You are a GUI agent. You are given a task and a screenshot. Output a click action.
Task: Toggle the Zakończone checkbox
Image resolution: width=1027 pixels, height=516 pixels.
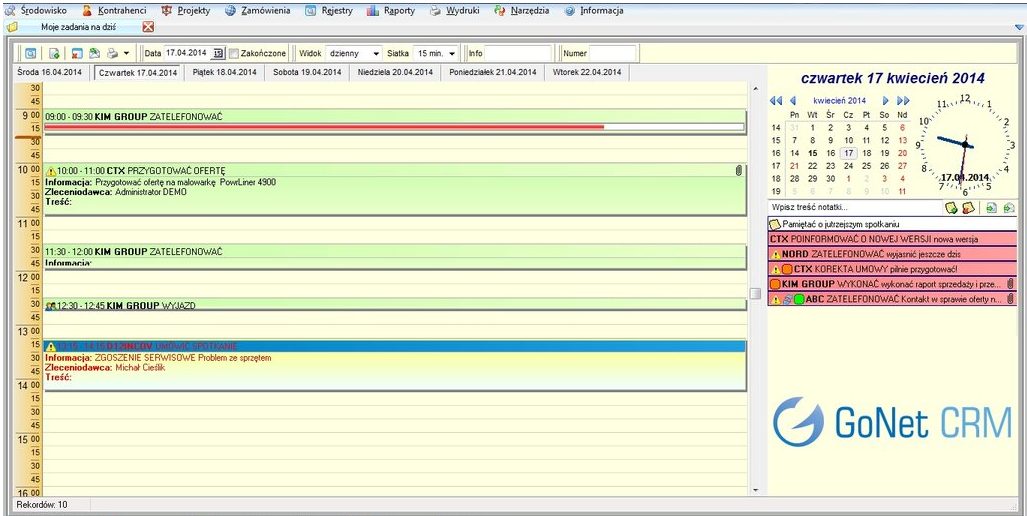click(x=234, y=53)
